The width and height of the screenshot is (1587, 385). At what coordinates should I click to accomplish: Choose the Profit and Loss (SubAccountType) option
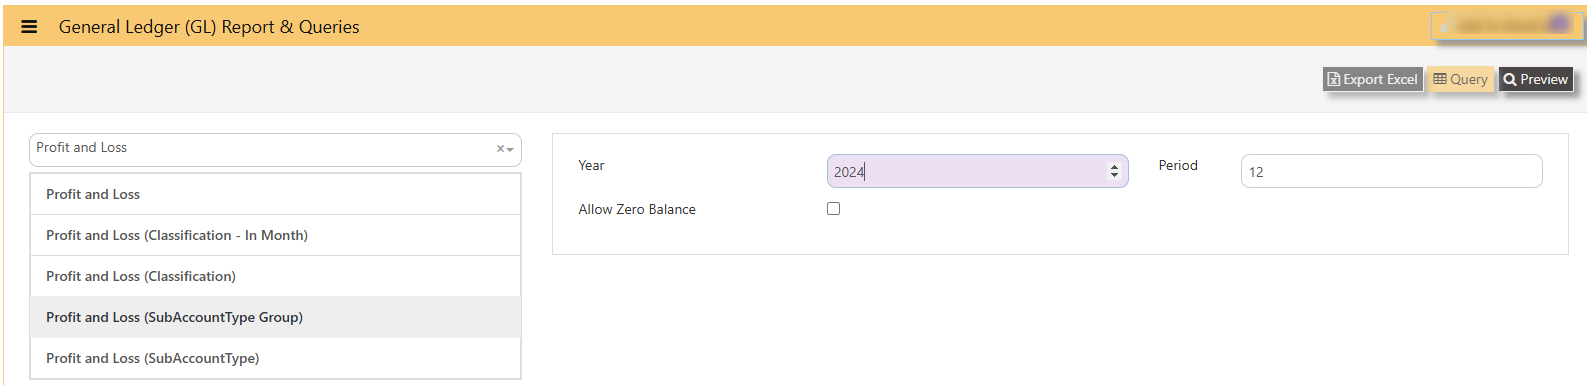[275, 358]
